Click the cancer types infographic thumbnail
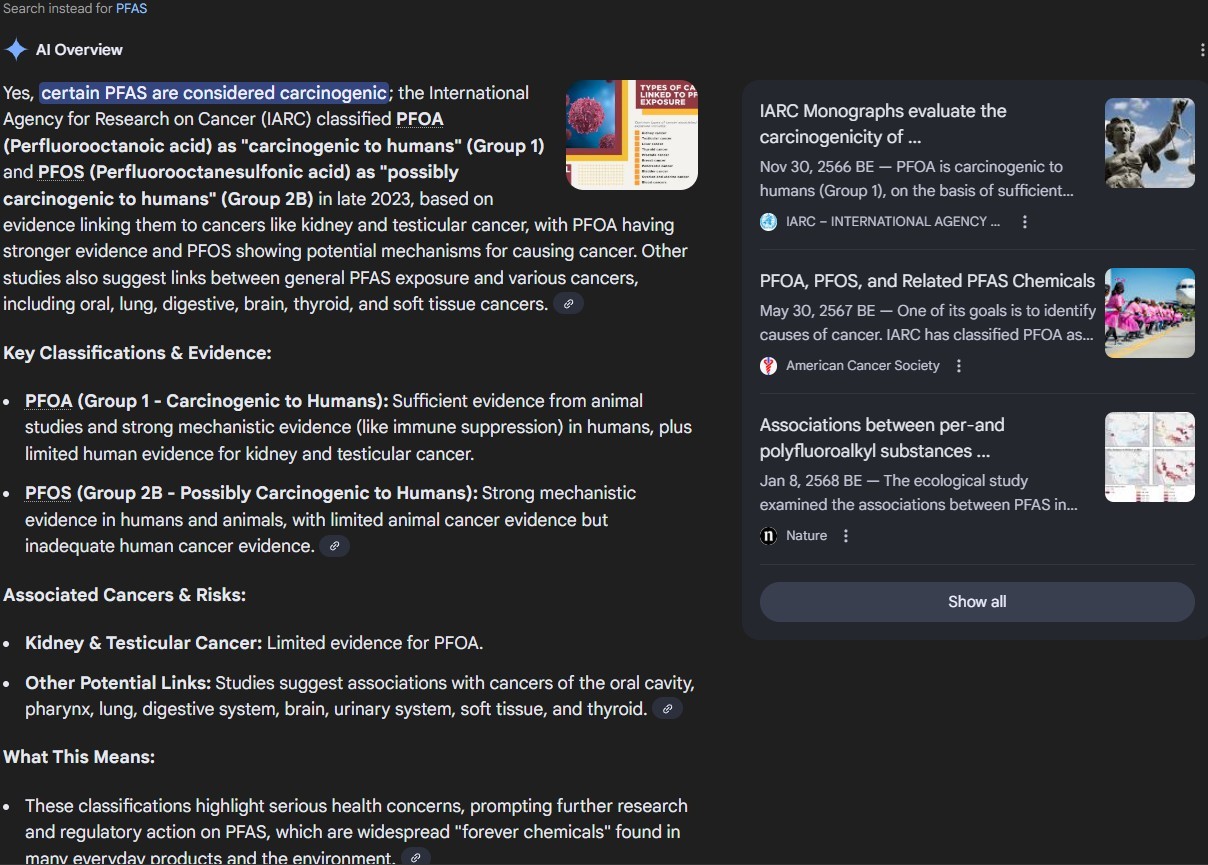This screenshot has width=1208, height=865. coord(632,135)
